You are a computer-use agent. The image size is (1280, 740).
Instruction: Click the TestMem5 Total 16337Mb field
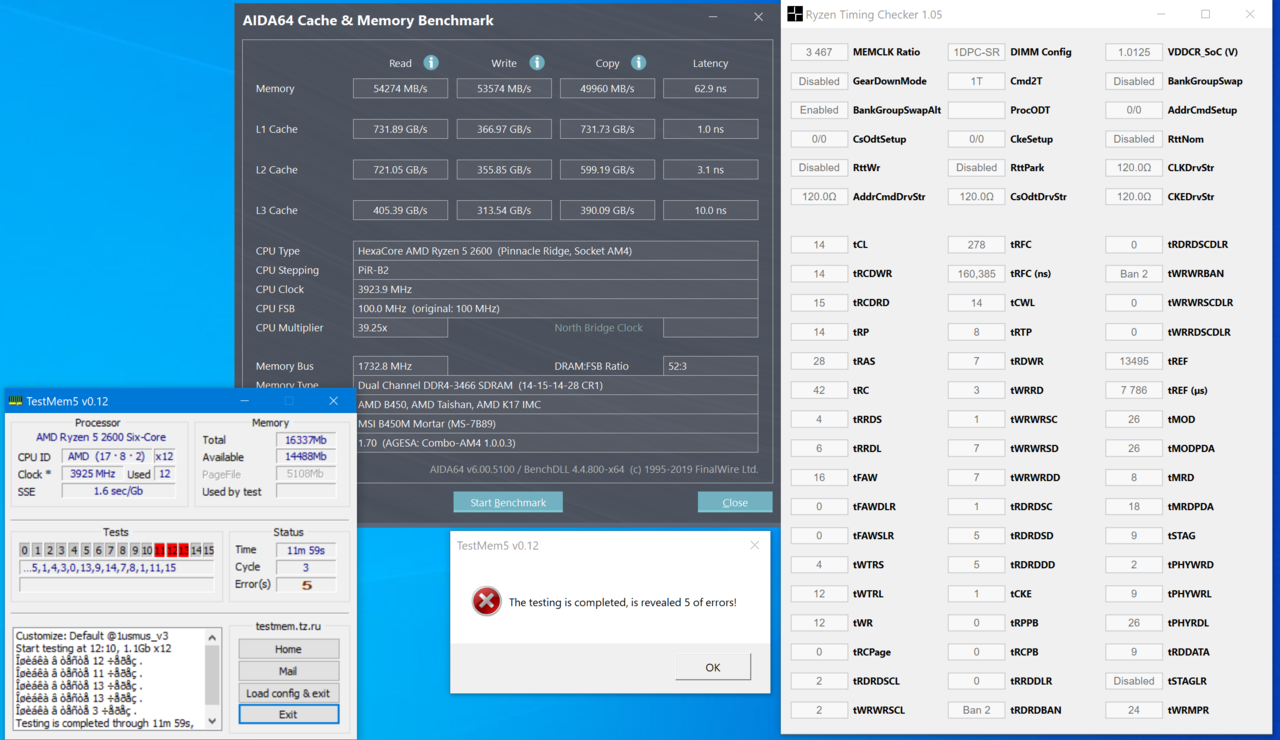click(x=306, y=439)
